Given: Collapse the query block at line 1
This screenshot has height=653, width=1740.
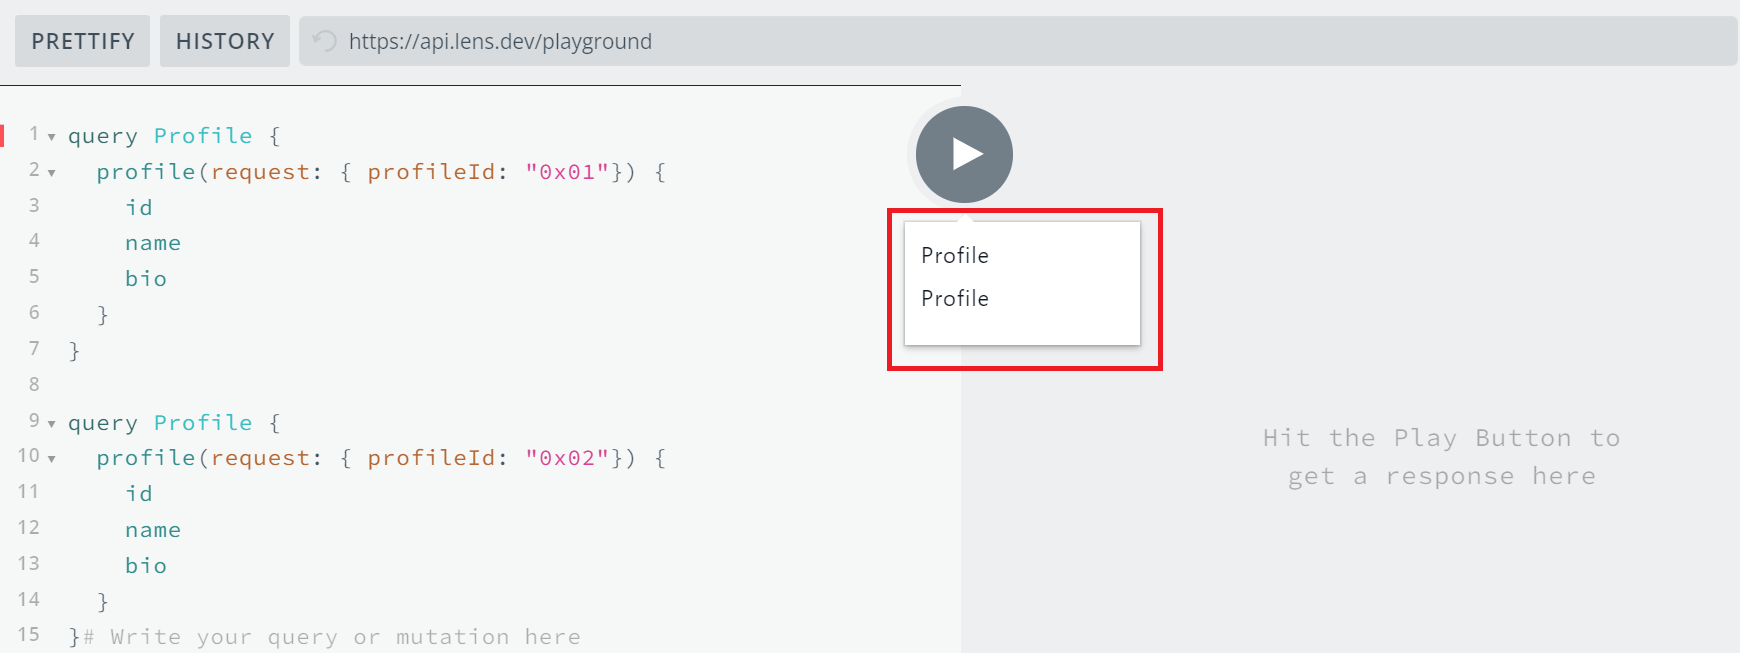Looking at the screenshot, I should pos(51,136).
